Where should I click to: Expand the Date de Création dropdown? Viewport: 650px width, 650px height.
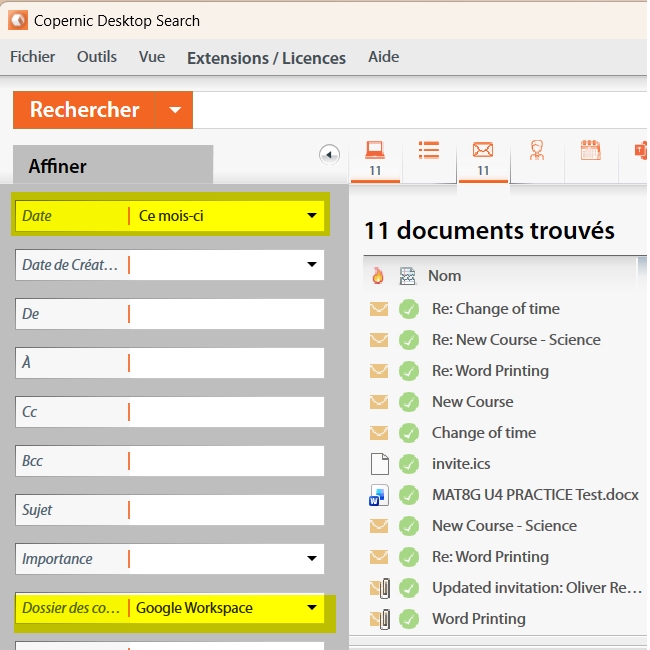(312, 265)
